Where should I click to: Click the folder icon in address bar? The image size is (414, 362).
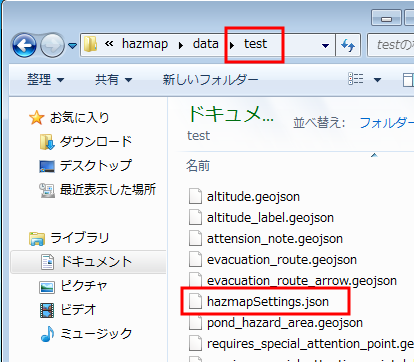[90, 45]
